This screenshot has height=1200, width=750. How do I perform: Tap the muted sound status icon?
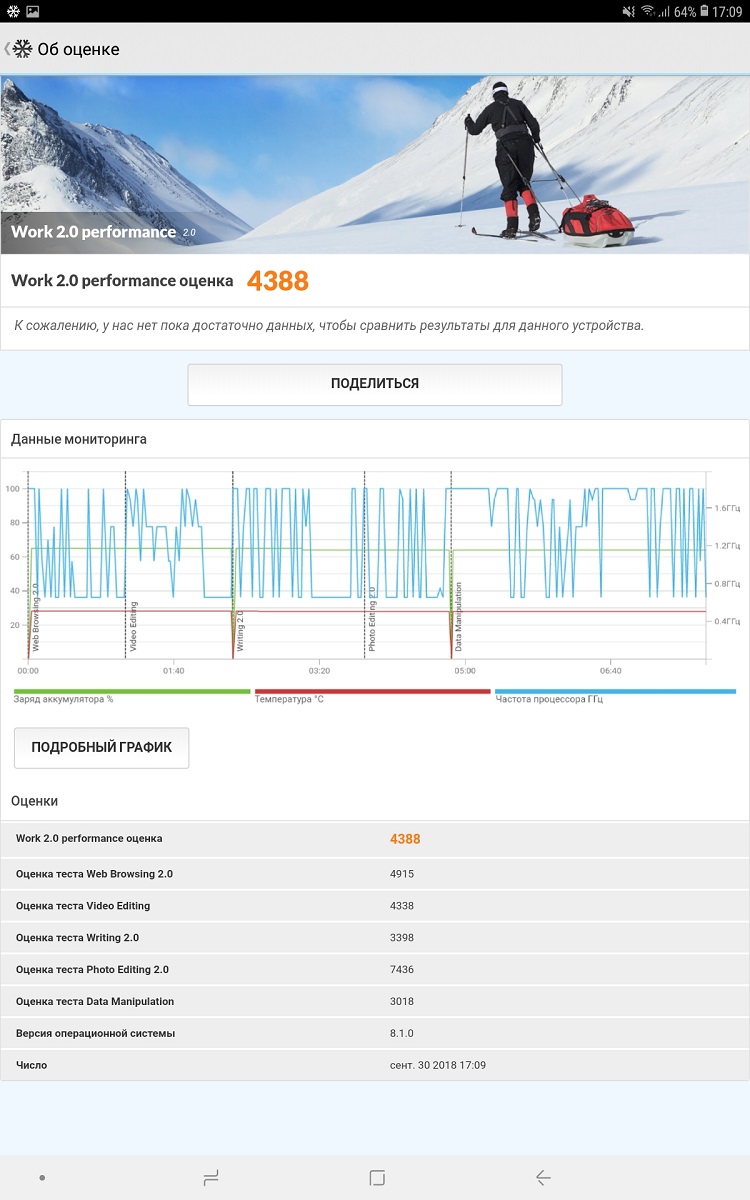click(x=628, y=11)
